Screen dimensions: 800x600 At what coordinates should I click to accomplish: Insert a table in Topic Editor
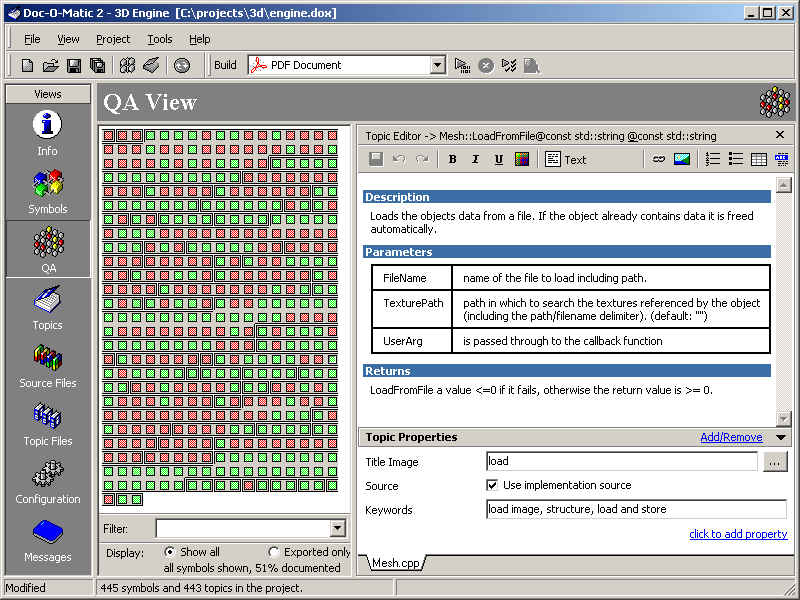click(759, 159)
